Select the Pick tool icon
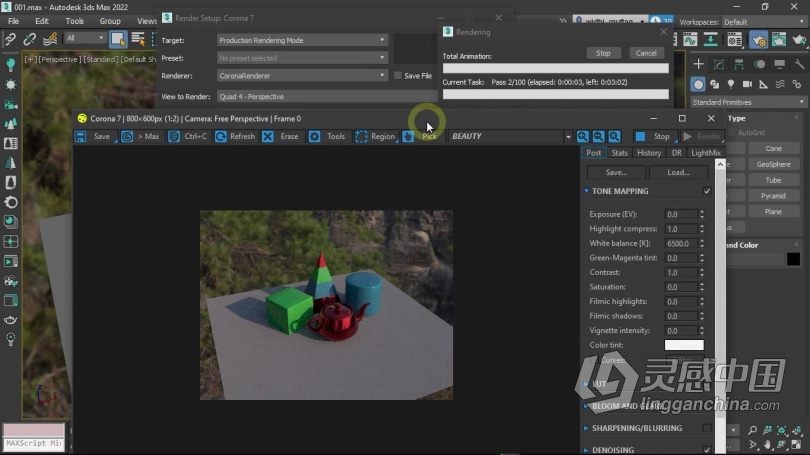This screenshot has height=455, width=810. 408,136
